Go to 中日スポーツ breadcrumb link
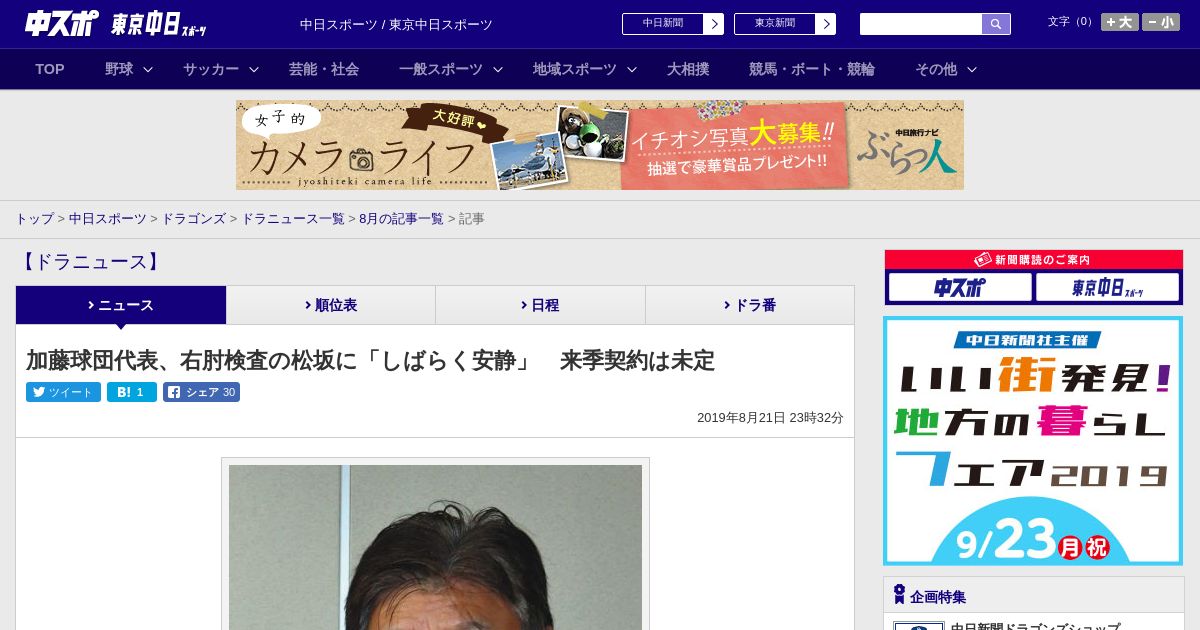The height and width of the screenshot is (630, 1200). click(x=108, y=219)
